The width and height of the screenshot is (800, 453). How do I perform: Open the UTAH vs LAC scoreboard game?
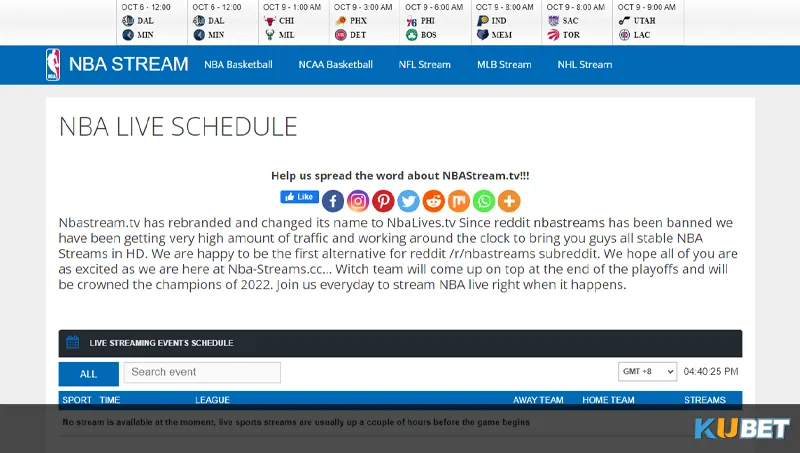click(x=648, y=22)
